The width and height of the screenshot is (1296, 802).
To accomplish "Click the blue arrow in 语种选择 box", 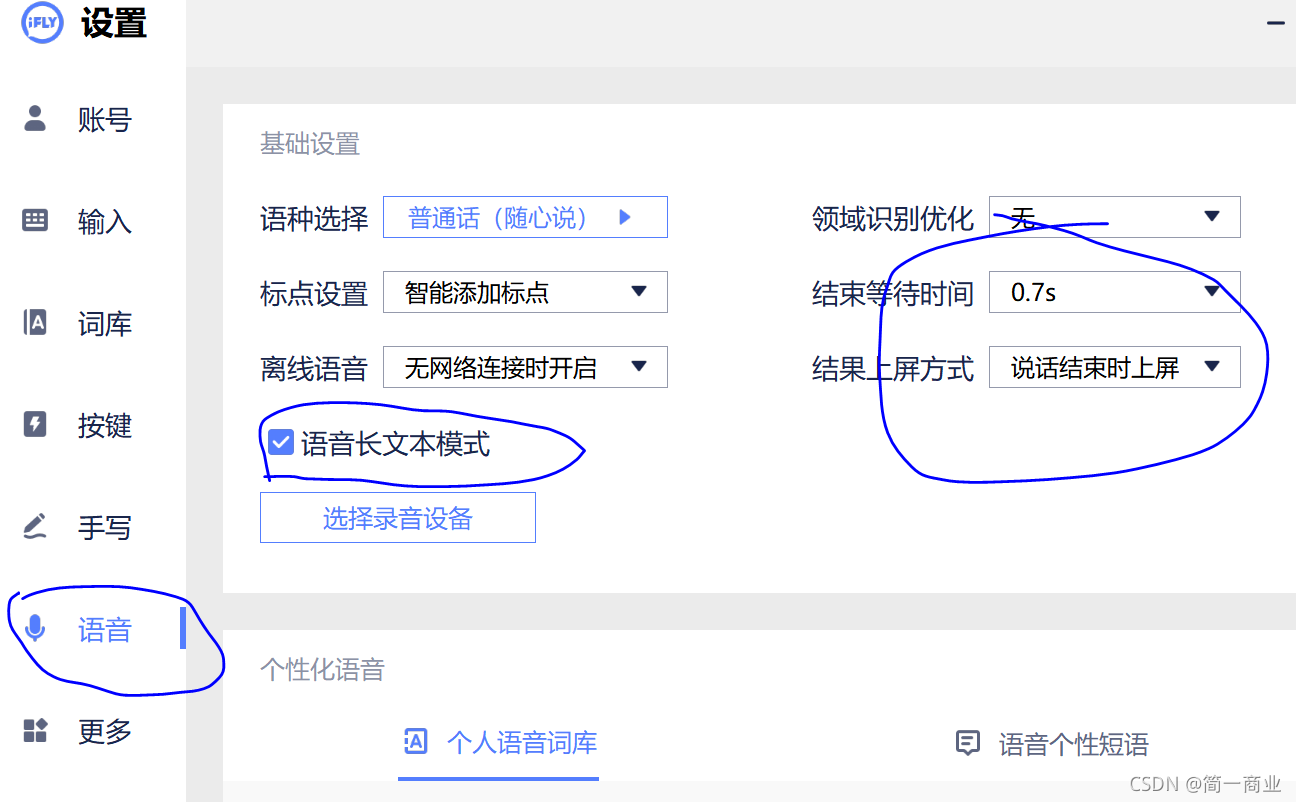I will [625, 217].
